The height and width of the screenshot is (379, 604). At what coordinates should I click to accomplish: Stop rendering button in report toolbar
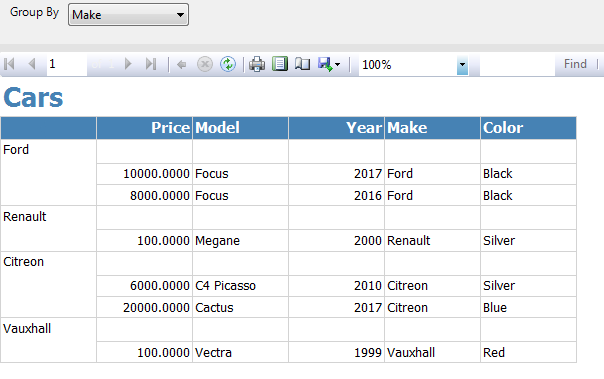(205, 64)
